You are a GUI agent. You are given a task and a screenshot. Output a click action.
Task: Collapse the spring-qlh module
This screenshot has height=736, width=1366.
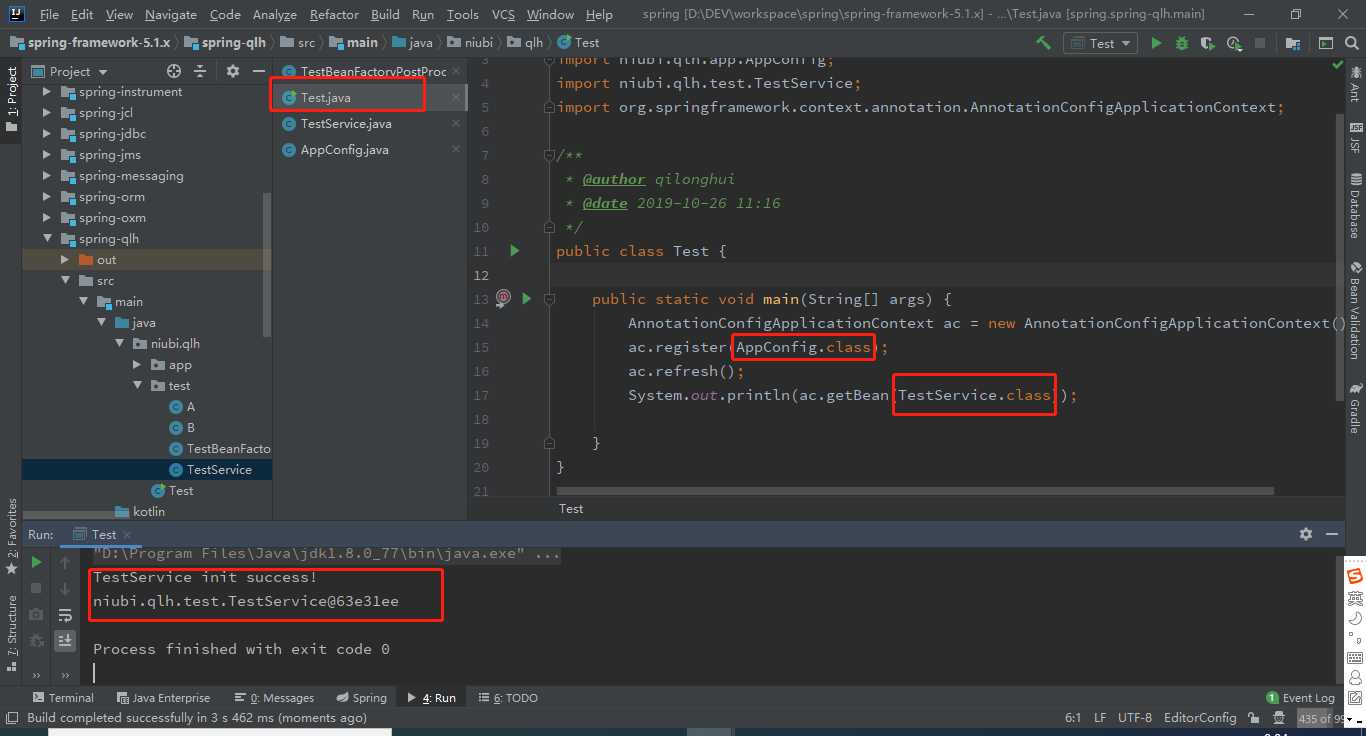coord(47,239)
